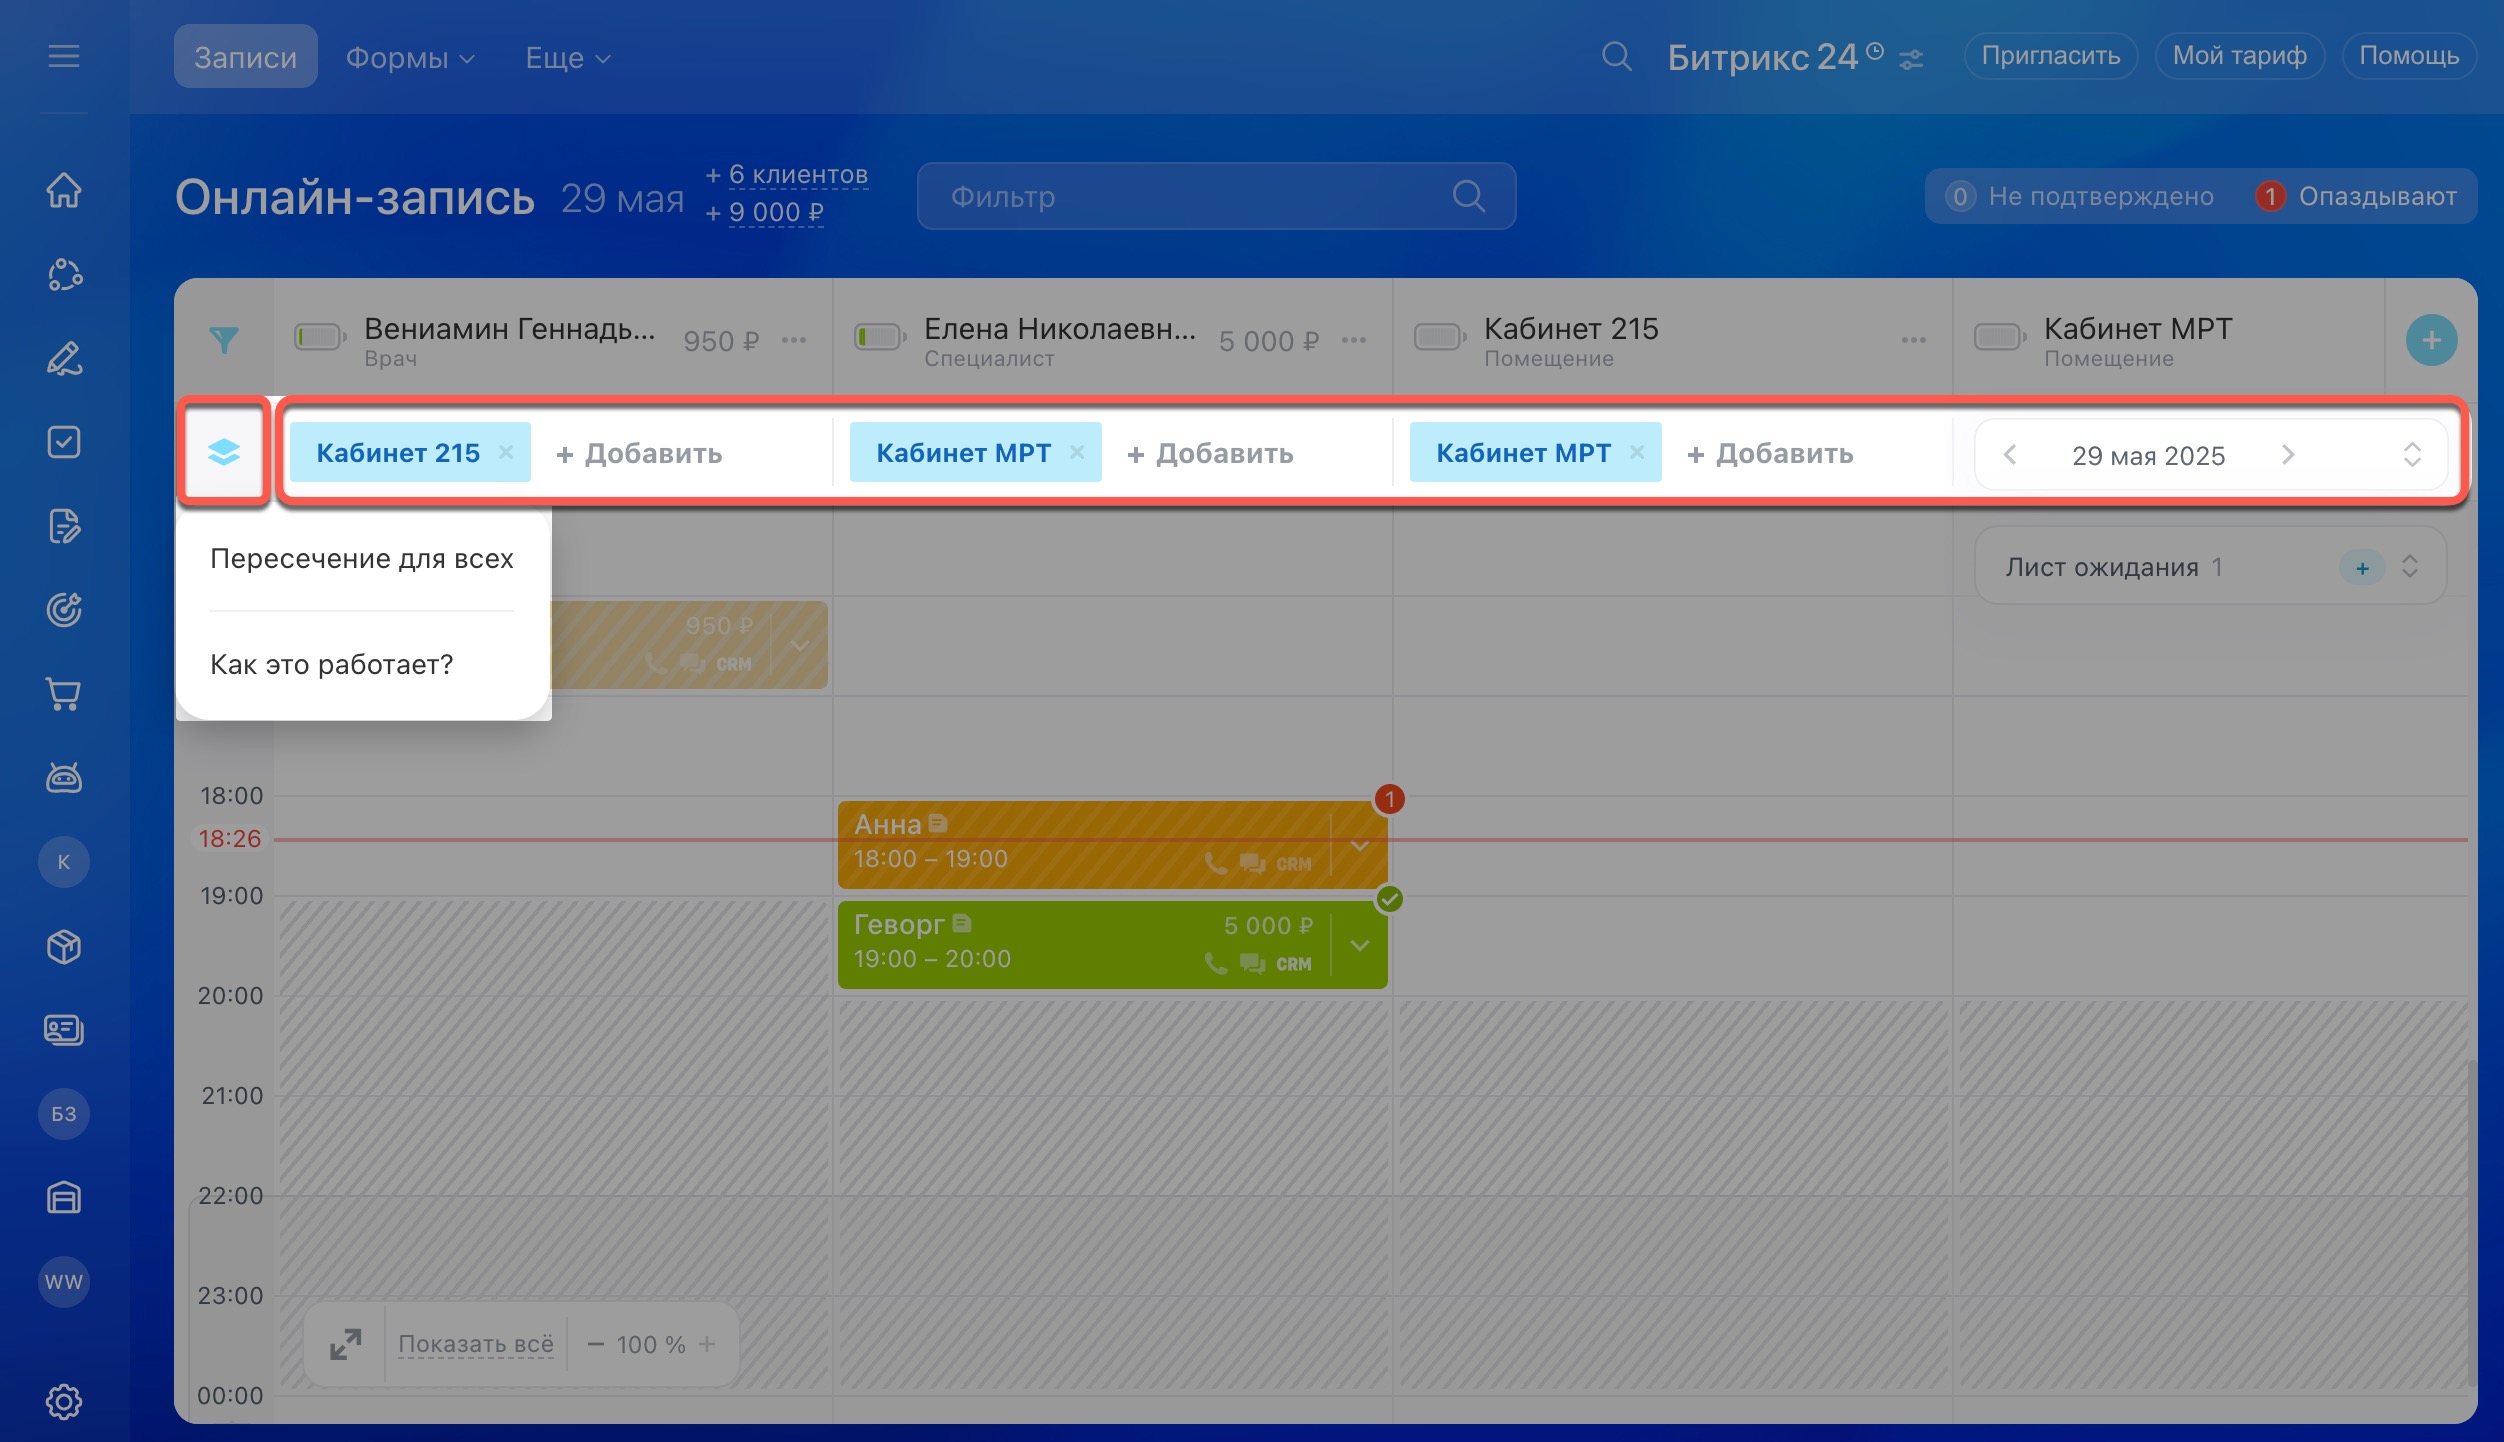
Task: Increase zoom with the plus control
Action: pyautogui.click(x=707, y=1344)
